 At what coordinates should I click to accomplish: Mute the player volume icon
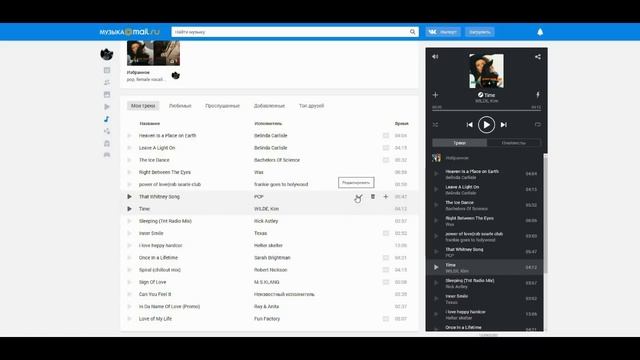click(x=435, y=57)
